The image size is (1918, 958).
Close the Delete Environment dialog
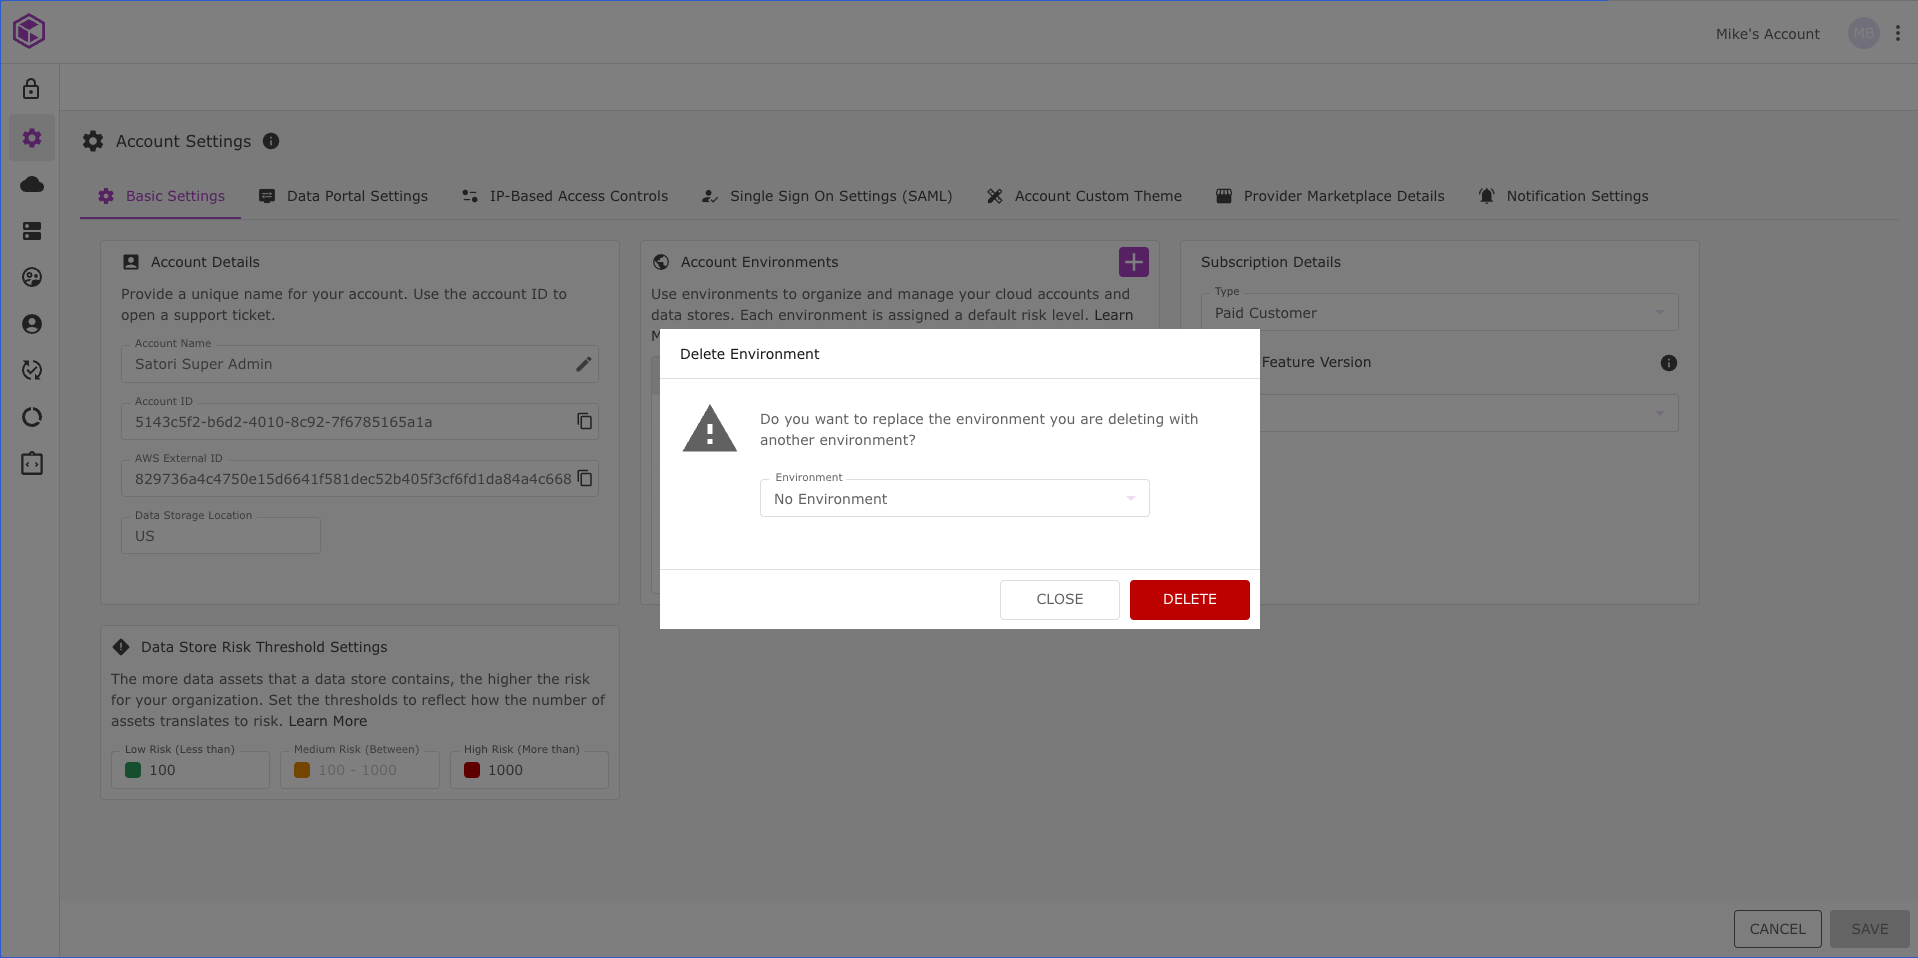click(1059, 599)
